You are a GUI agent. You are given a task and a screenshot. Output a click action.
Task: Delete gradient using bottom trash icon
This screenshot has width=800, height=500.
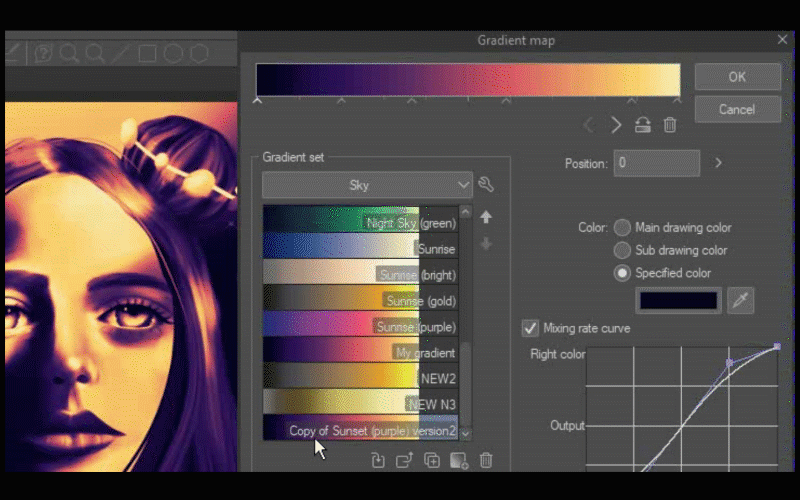pos(486,461)
